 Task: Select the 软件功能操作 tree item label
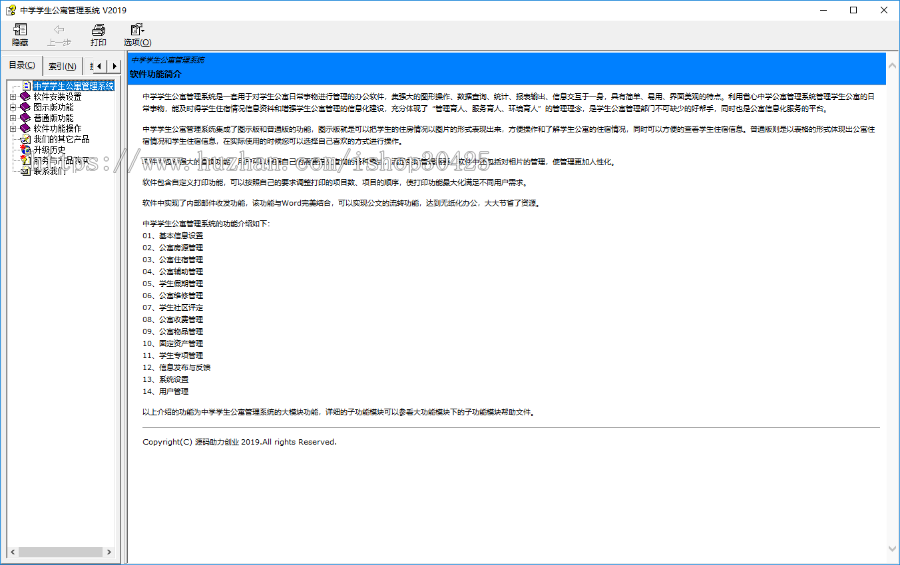(x=57, y=129)
